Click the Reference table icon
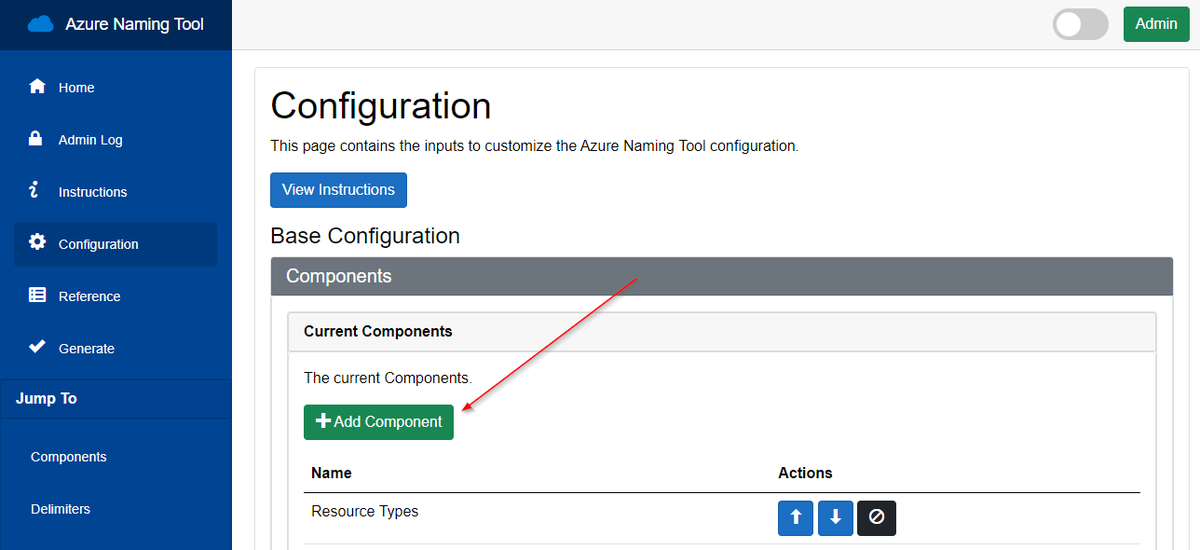 tap(37, 295)
